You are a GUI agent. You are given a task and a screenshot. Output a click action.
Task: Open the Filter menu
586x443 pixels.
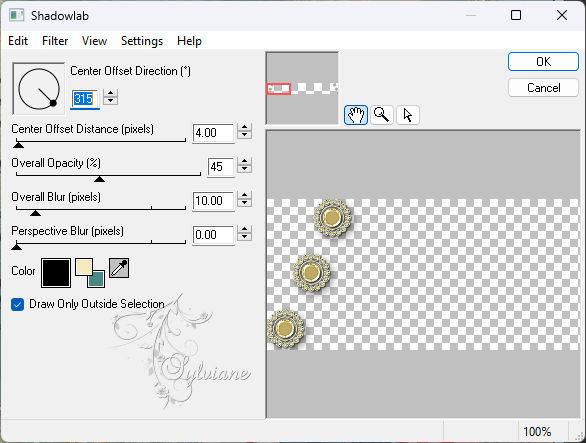coord(55,41)
